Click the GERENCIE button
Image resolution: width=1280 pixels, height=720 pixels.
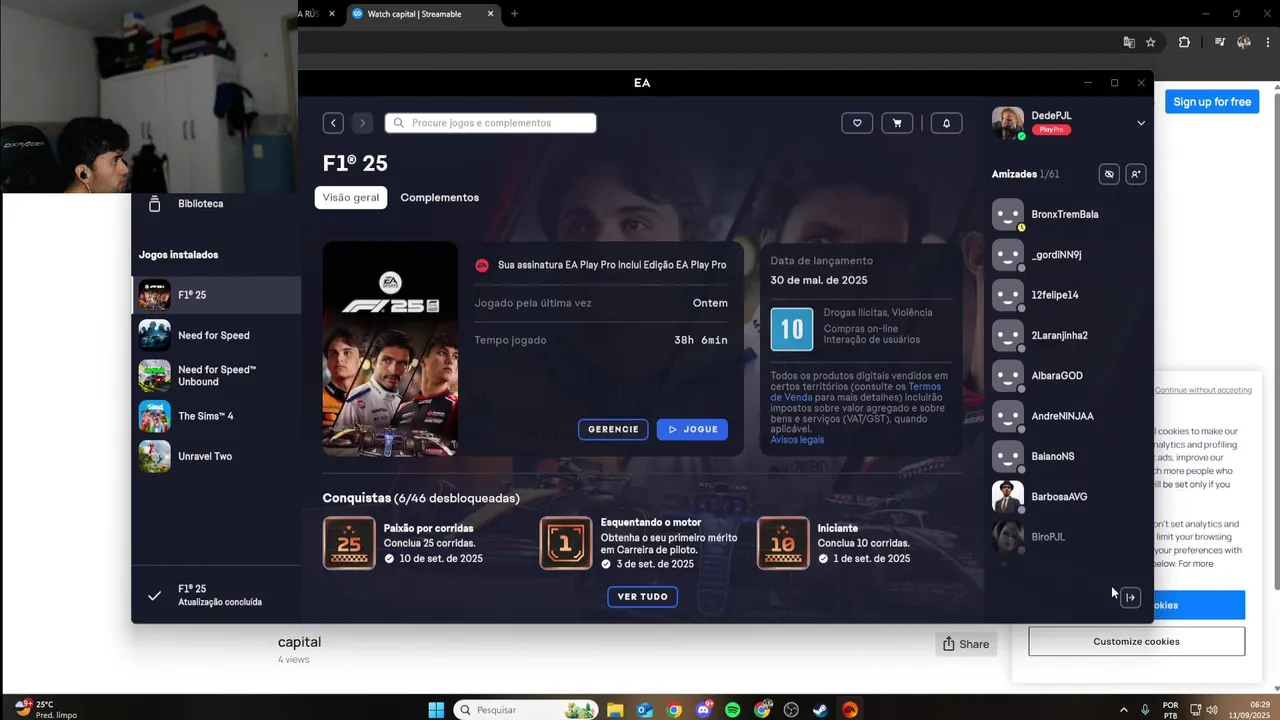(613, 429)
